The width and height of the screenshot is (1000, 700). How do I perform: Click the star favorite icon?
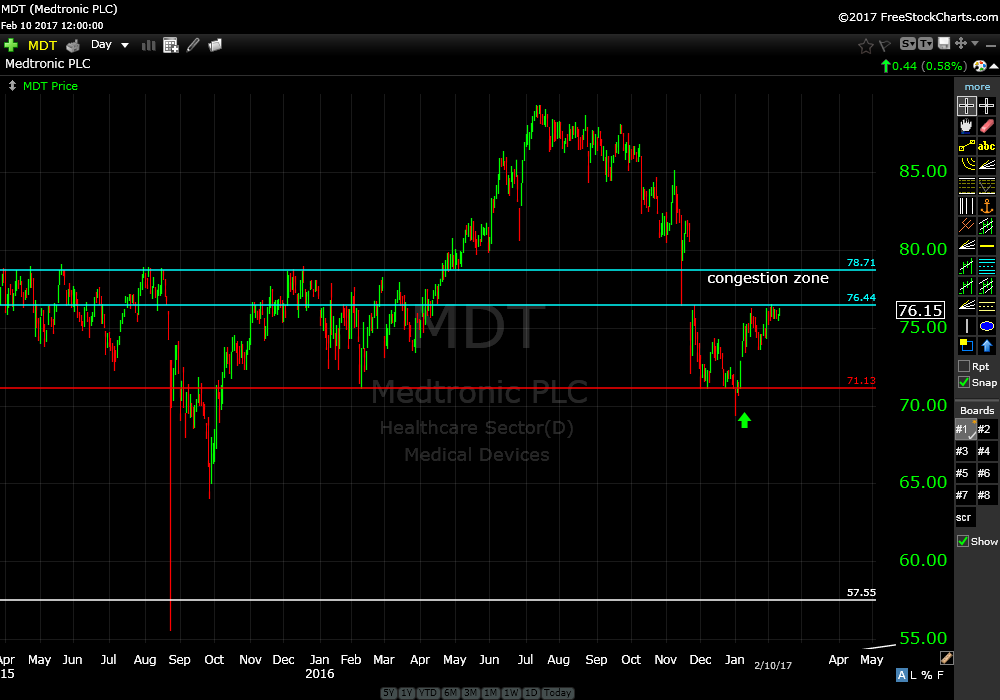(x=866, y=45)
